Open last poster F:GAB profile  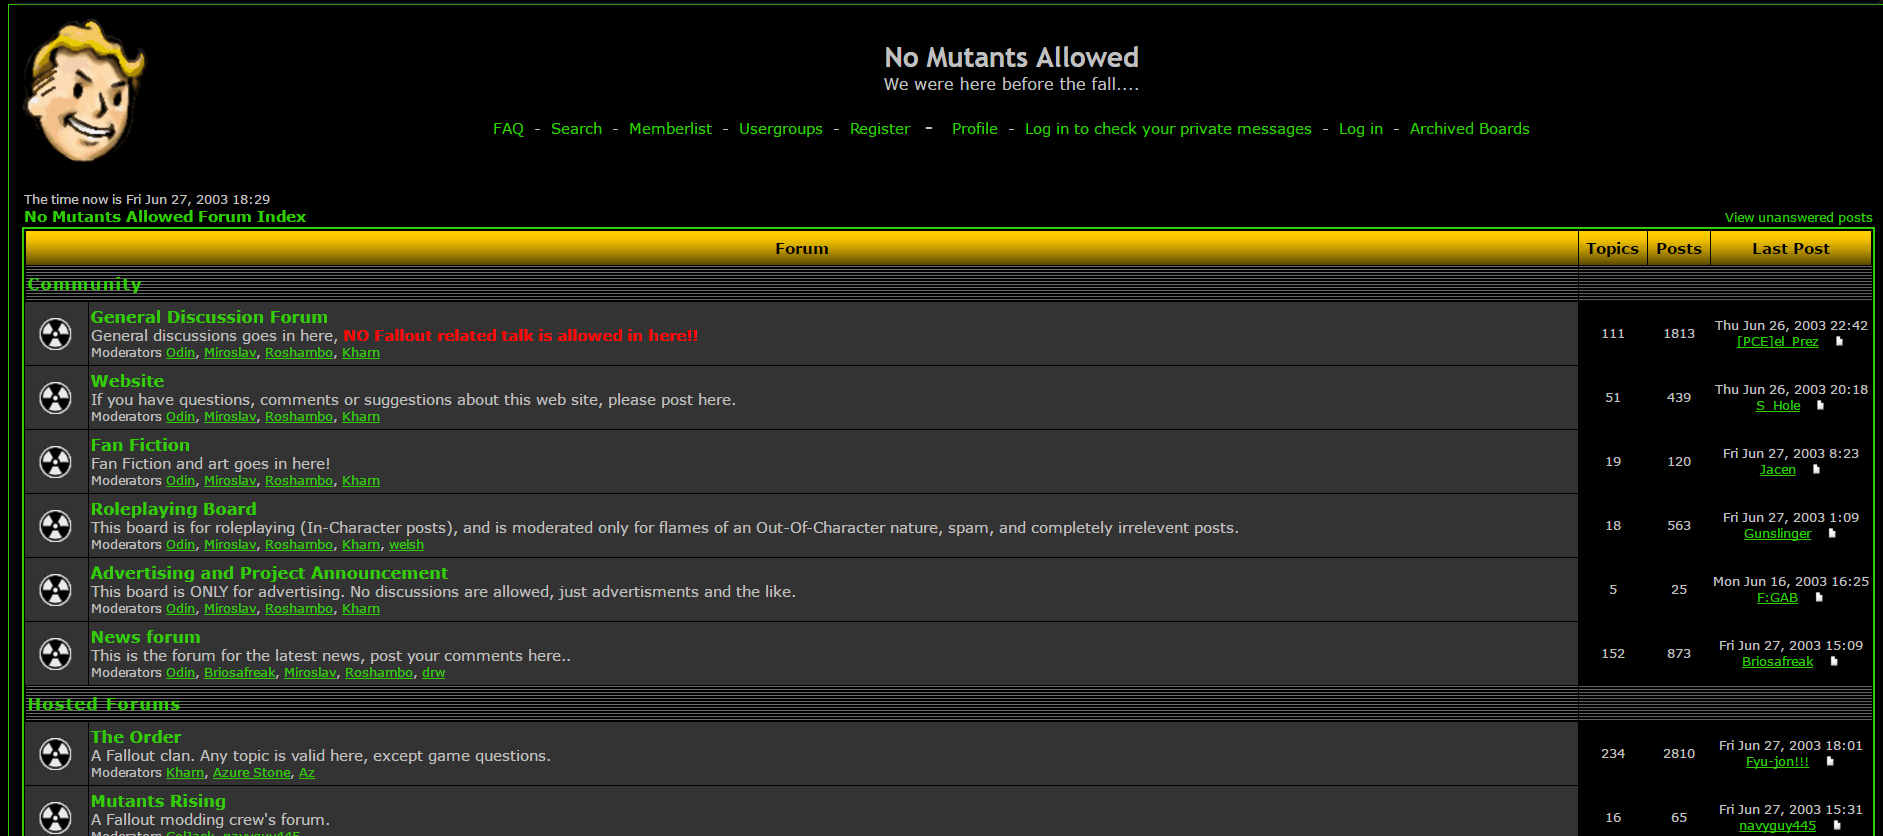[x=1777, y=598]
